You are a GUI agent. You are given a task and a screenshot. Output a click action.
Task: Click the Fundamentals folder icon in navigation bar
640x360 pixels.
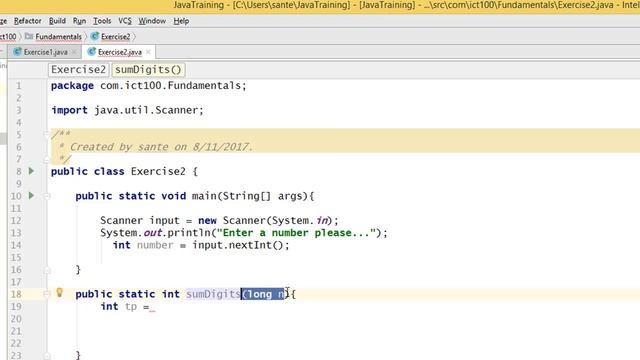[x=29, y=37]
